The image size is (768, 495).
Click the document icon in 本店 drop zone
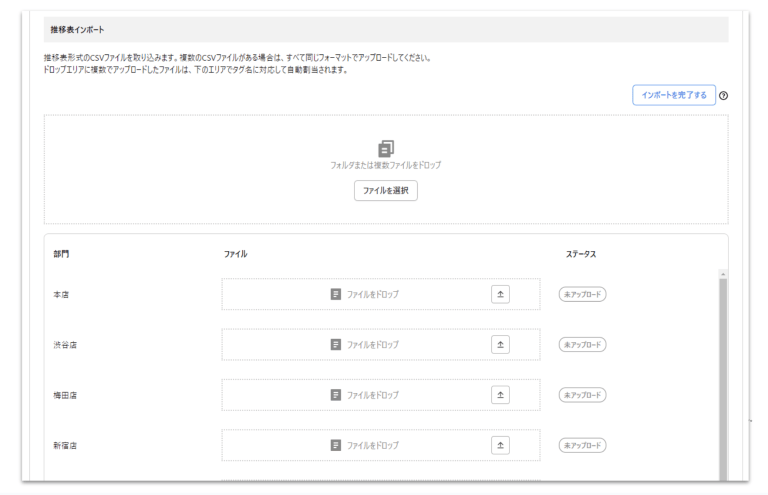coord(336,294)
